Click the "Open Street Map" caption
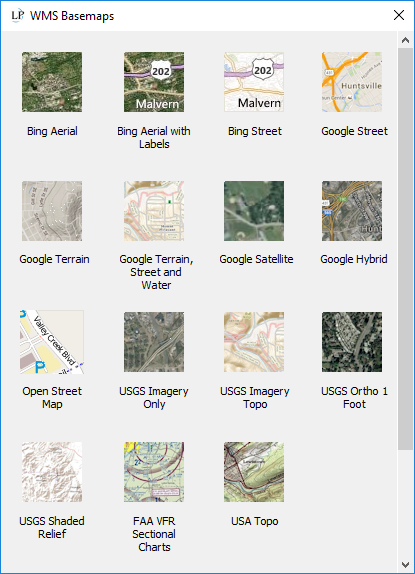This screenshot has width=415, height=574. click(x=52, y=398)
